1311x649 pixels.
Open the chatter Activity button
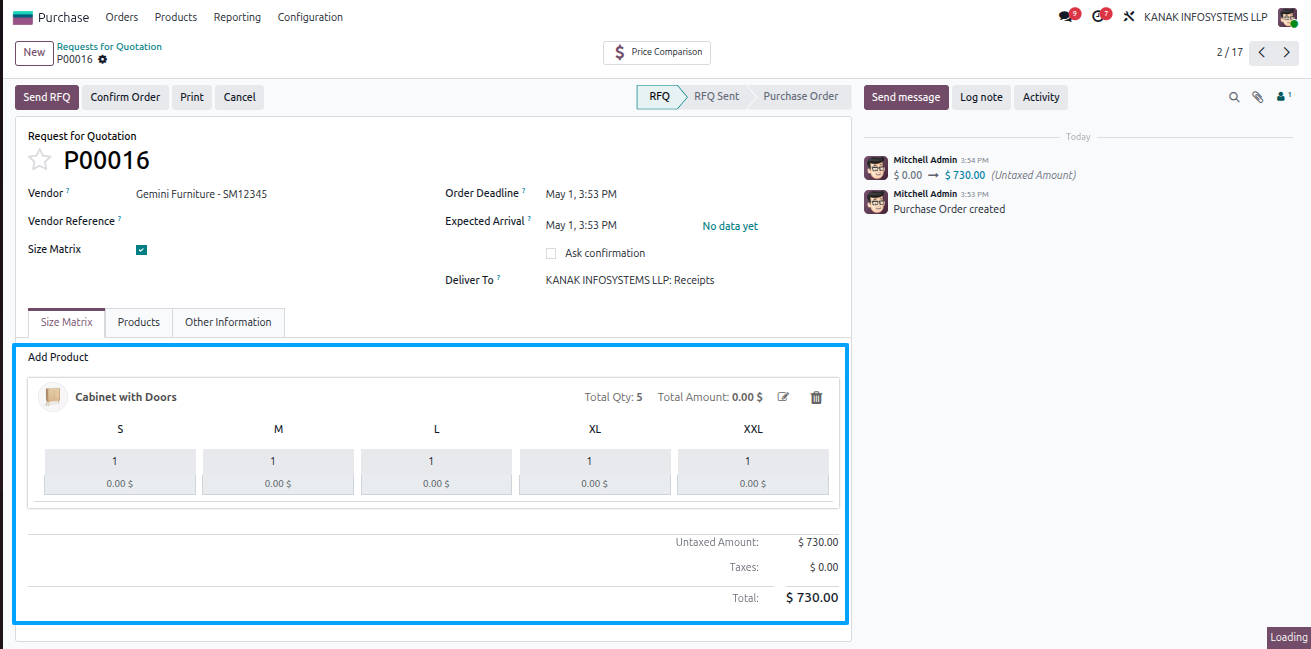tap(1041, 97)
